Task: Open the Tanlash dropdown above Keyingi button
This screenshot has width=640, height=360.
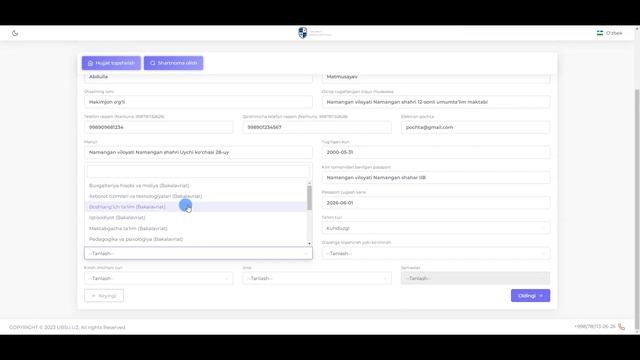Action: coord(158,278)
